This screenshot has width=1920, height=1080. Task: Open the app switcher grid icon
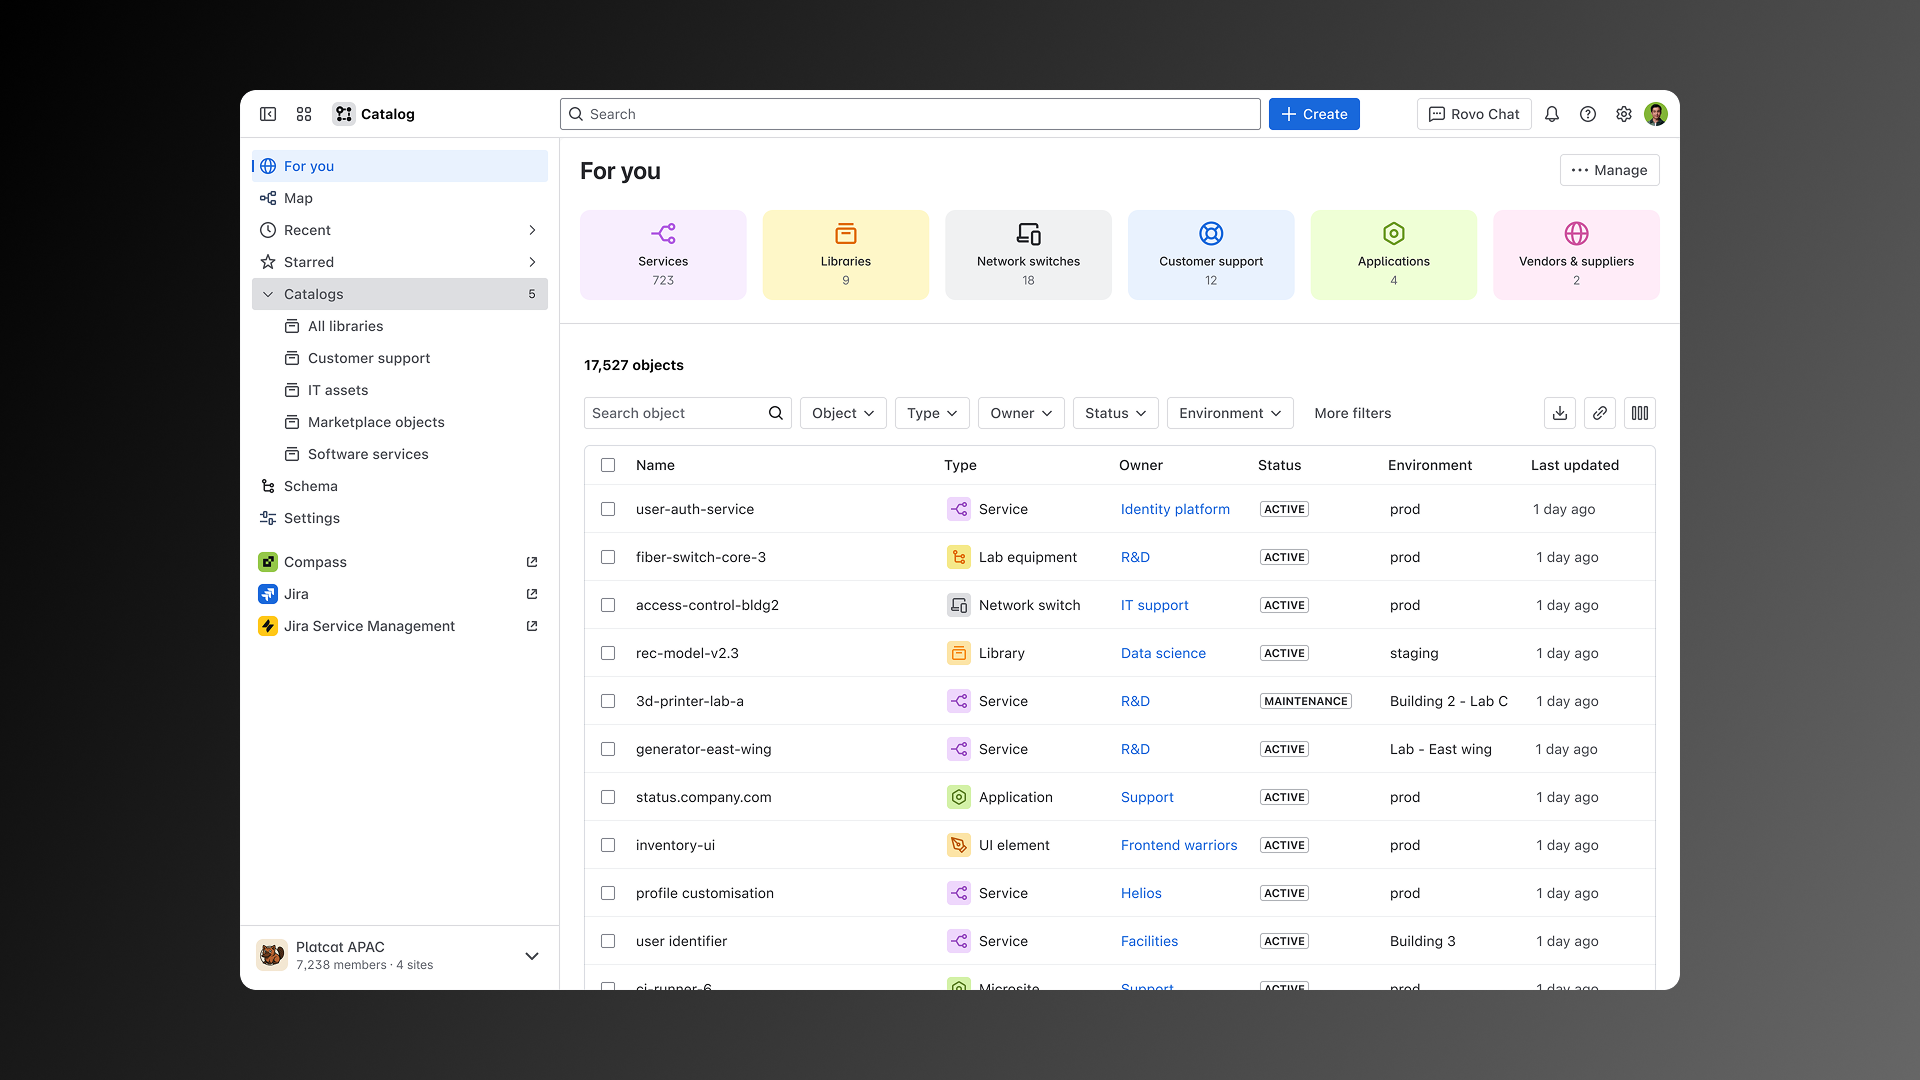click(304, 114)
